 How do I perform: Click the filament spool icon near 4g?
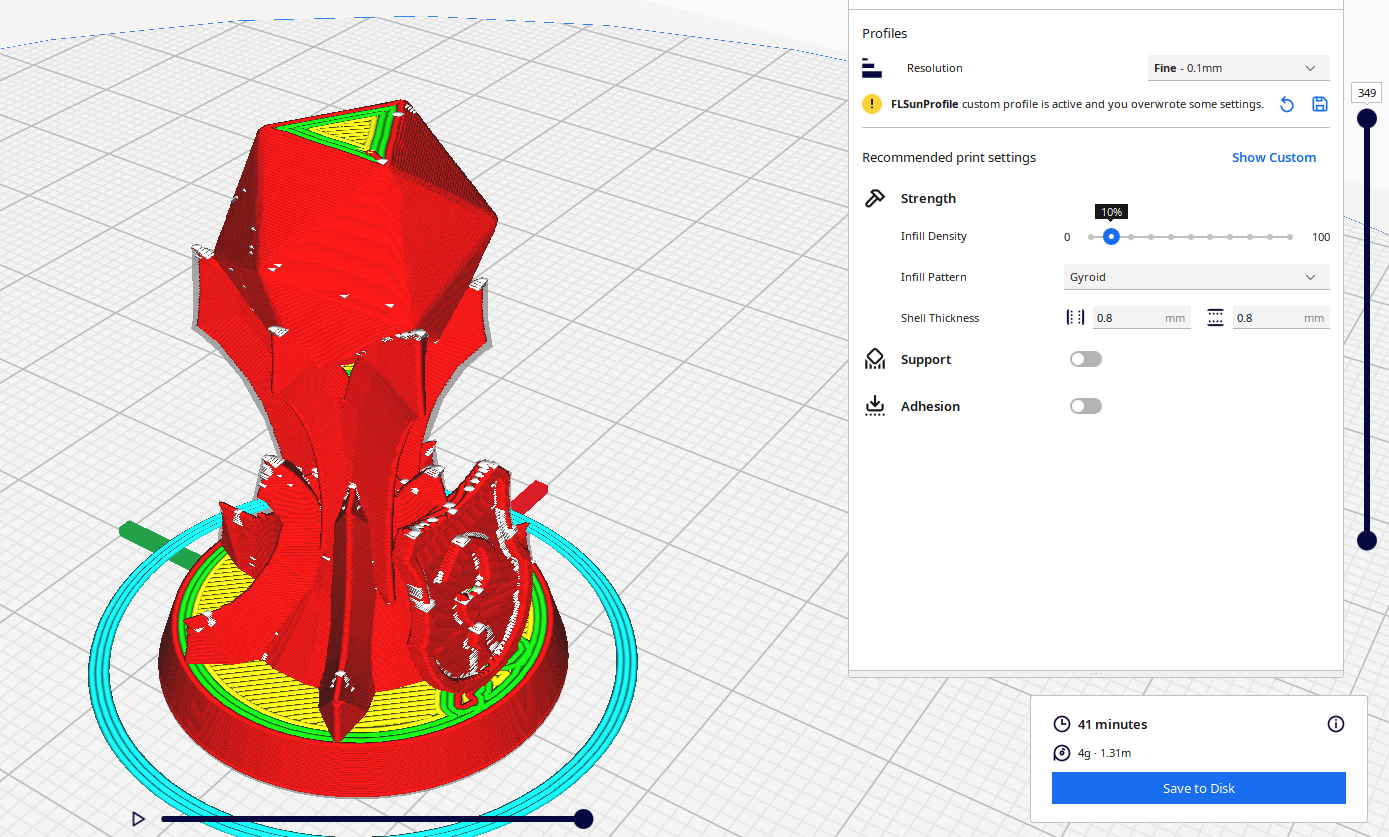[x=1061, y=753]
